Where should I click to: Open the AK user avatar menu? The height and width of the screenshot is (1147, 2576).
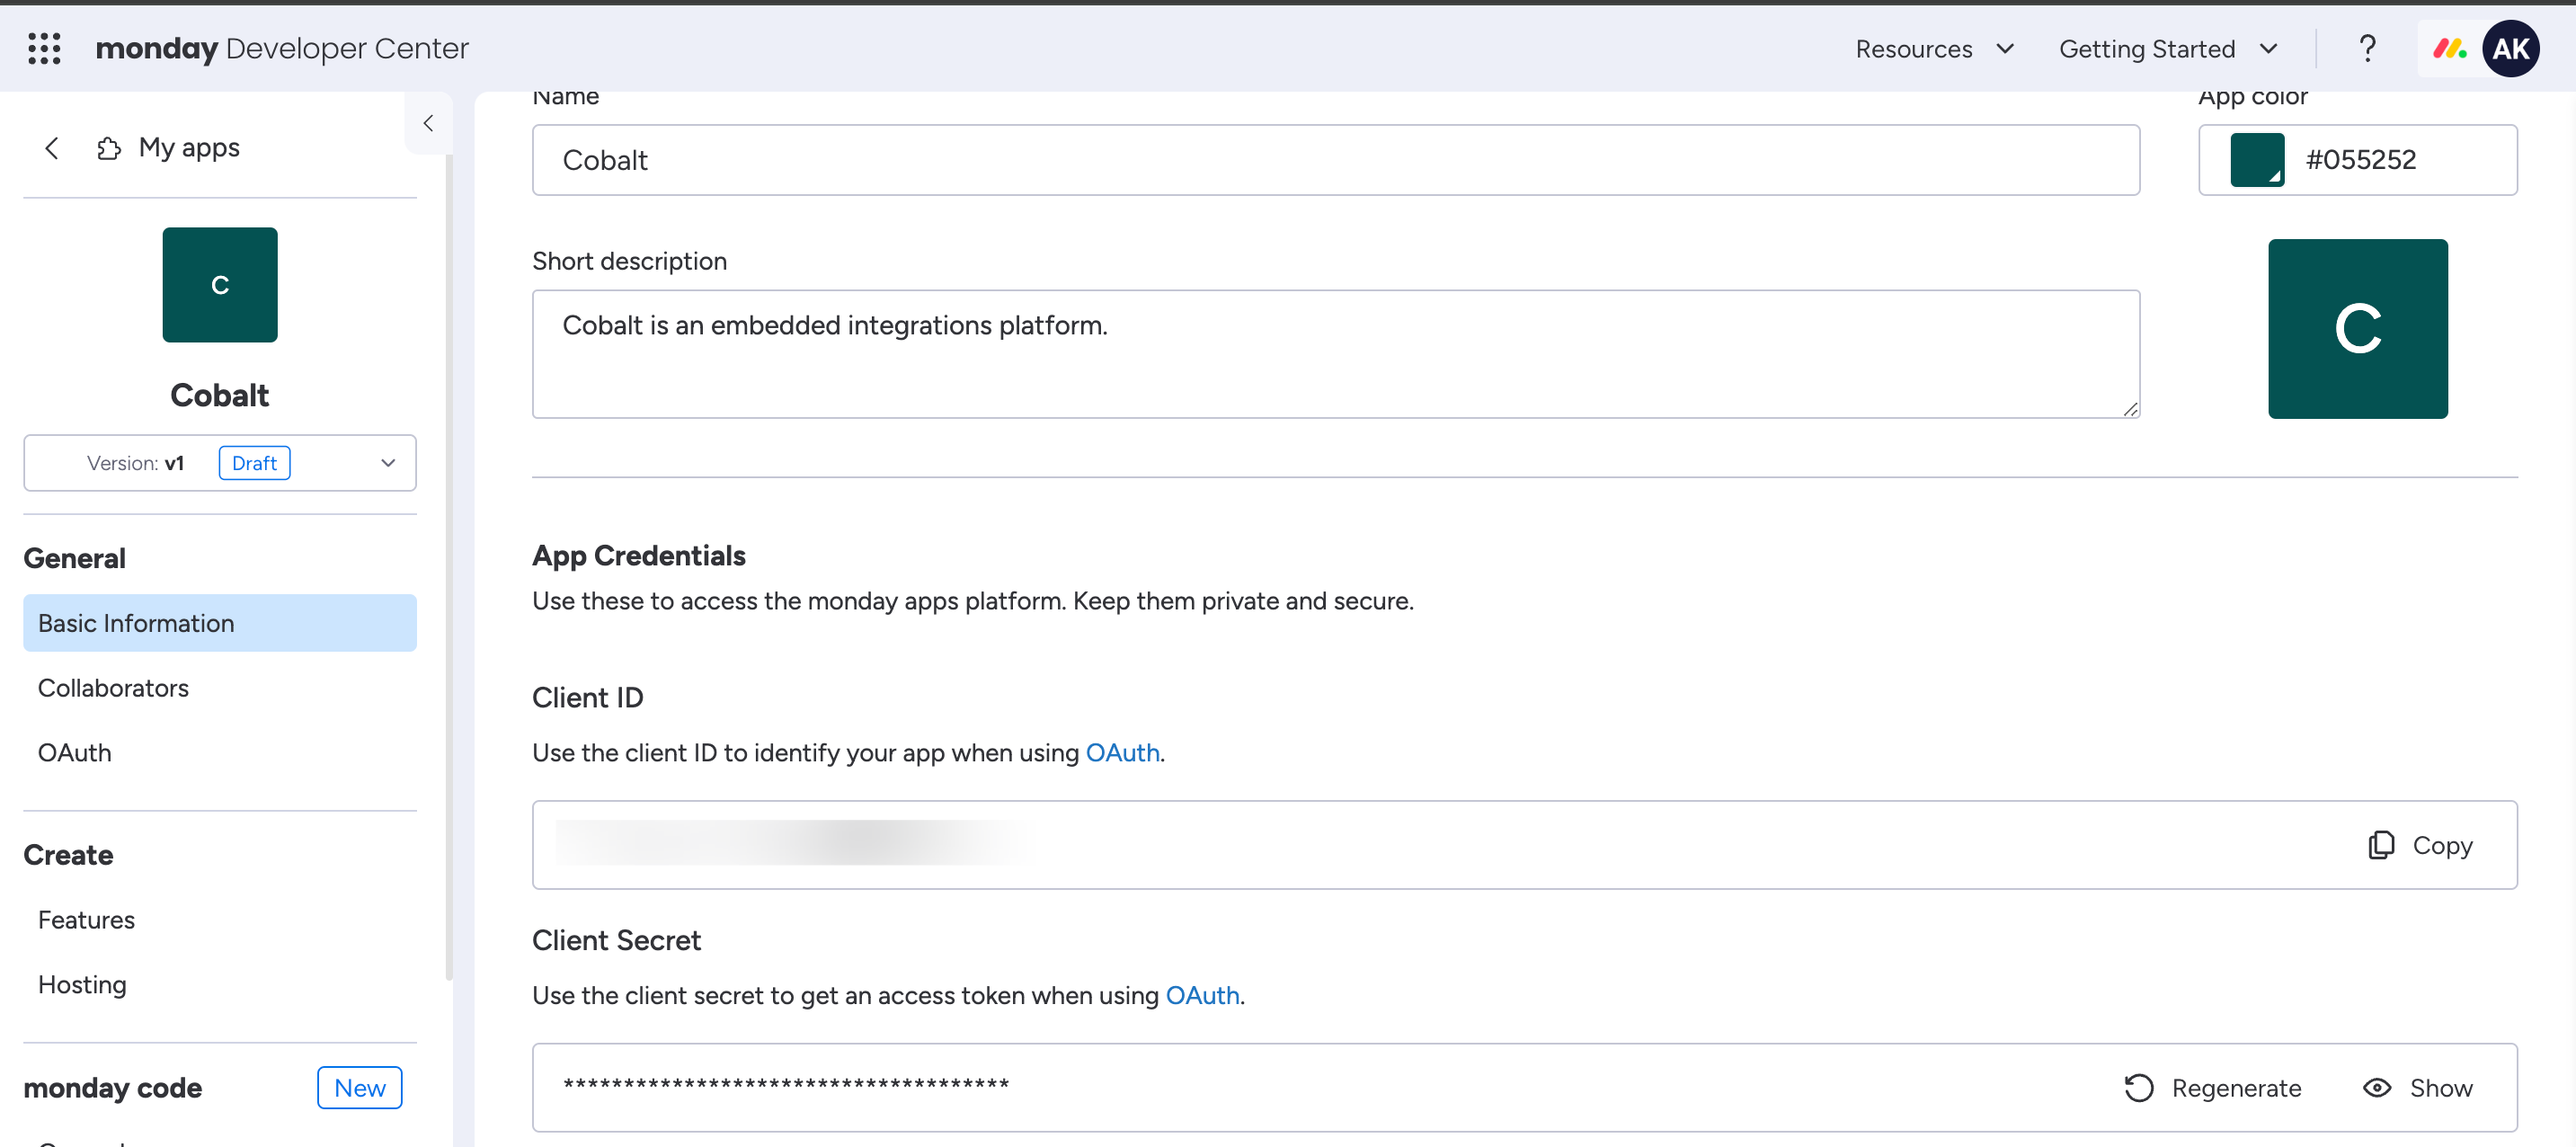[2510, 48]
